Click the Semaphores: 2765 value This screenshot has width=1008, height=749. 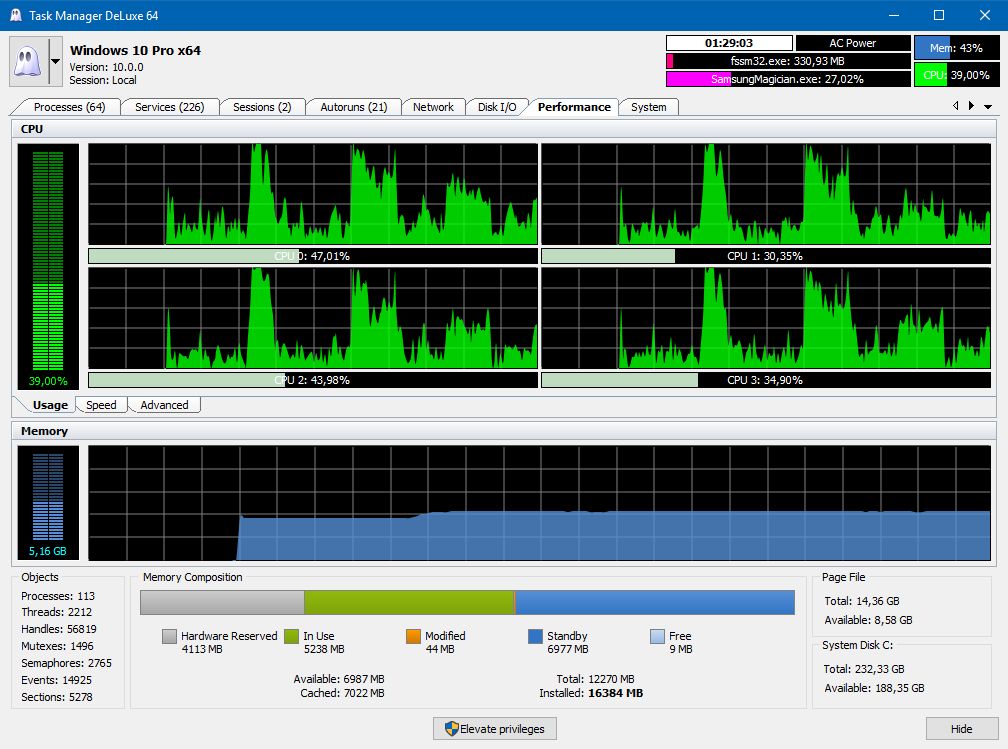66,663
